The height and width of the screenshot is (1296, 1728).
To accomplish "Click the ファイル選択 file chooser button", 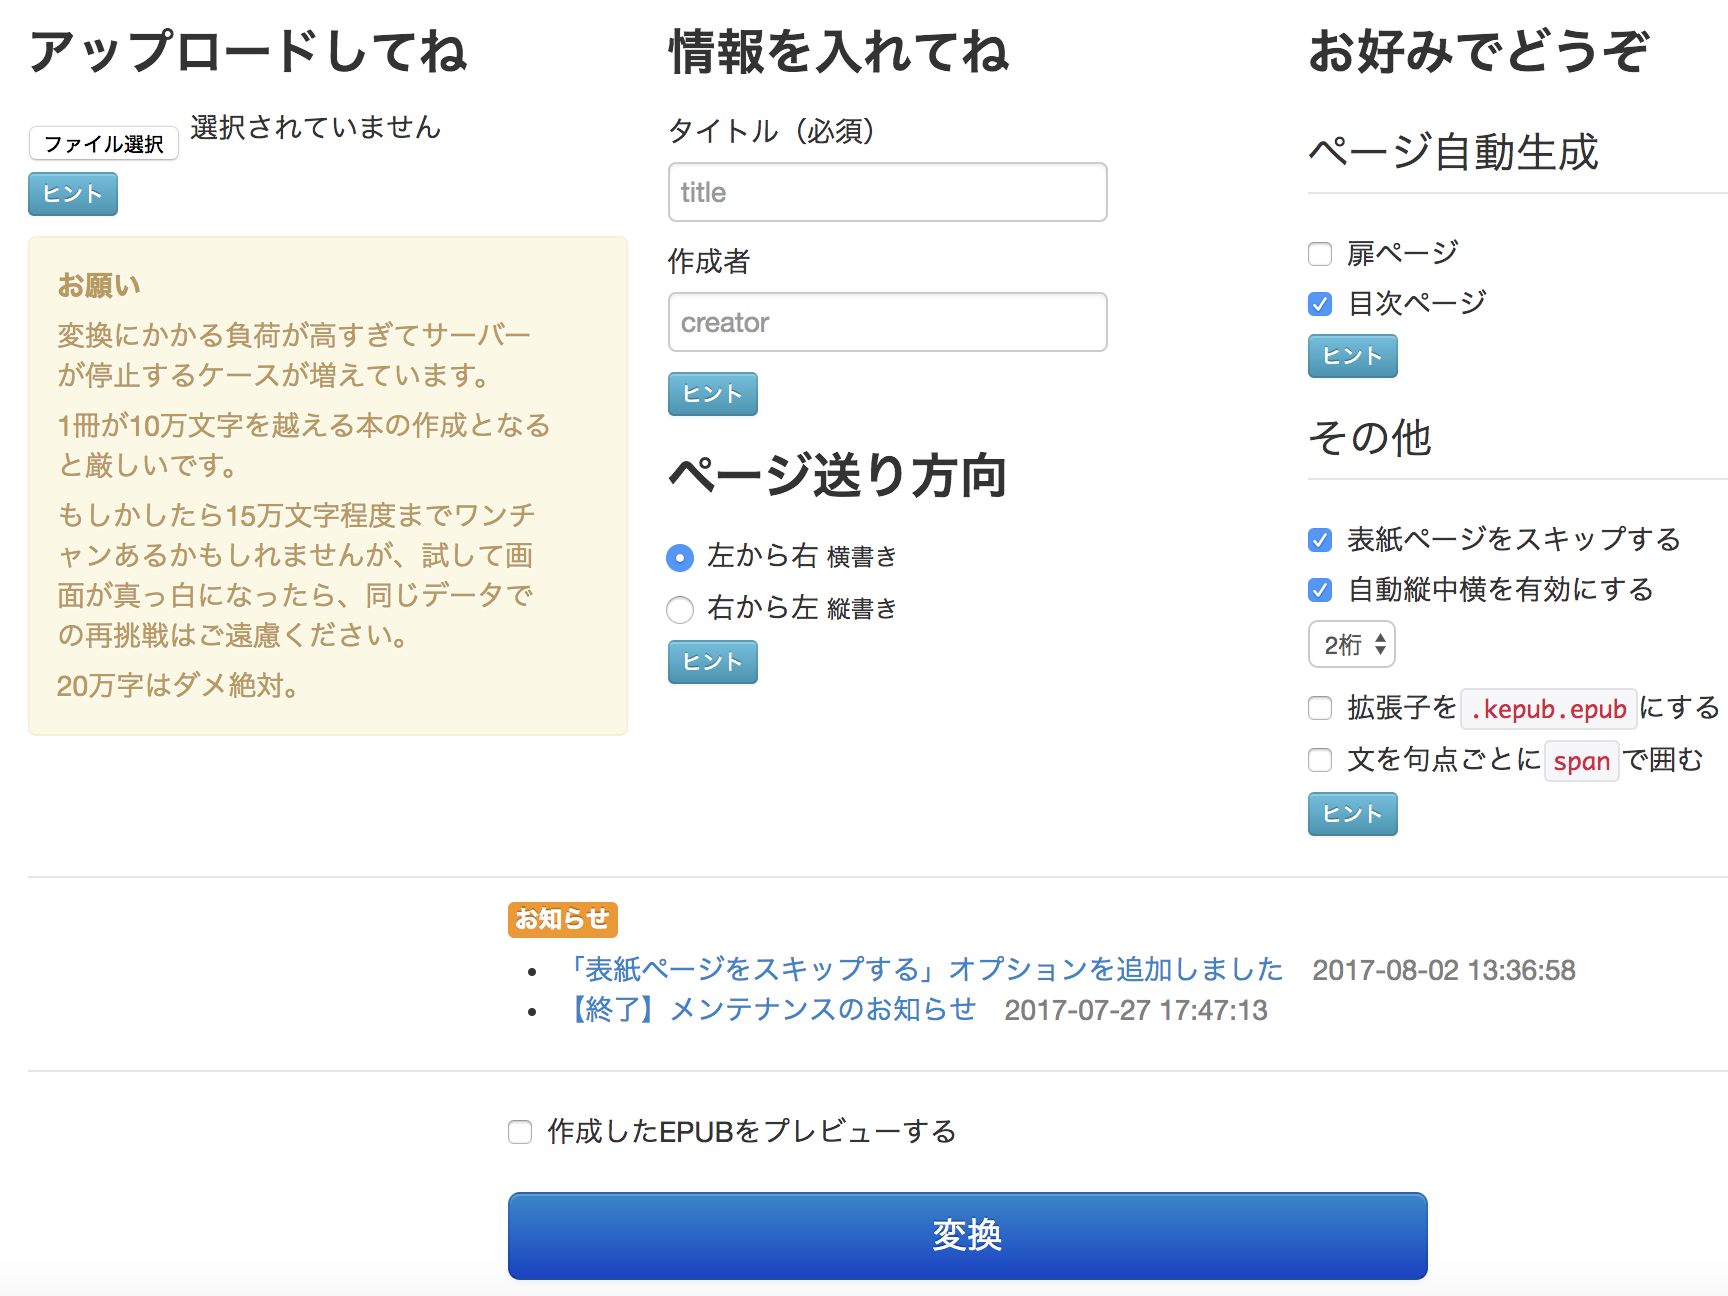I will [104, 143].
